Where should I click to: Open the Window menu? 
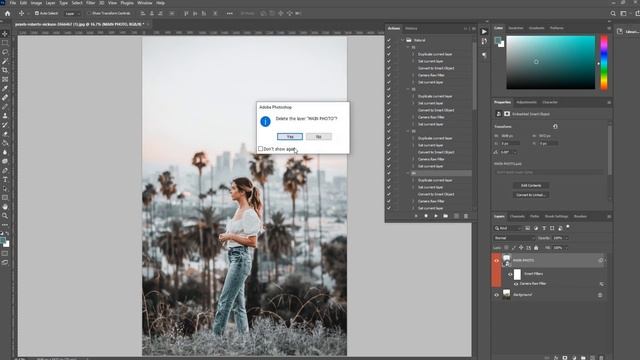coord(144,3)
